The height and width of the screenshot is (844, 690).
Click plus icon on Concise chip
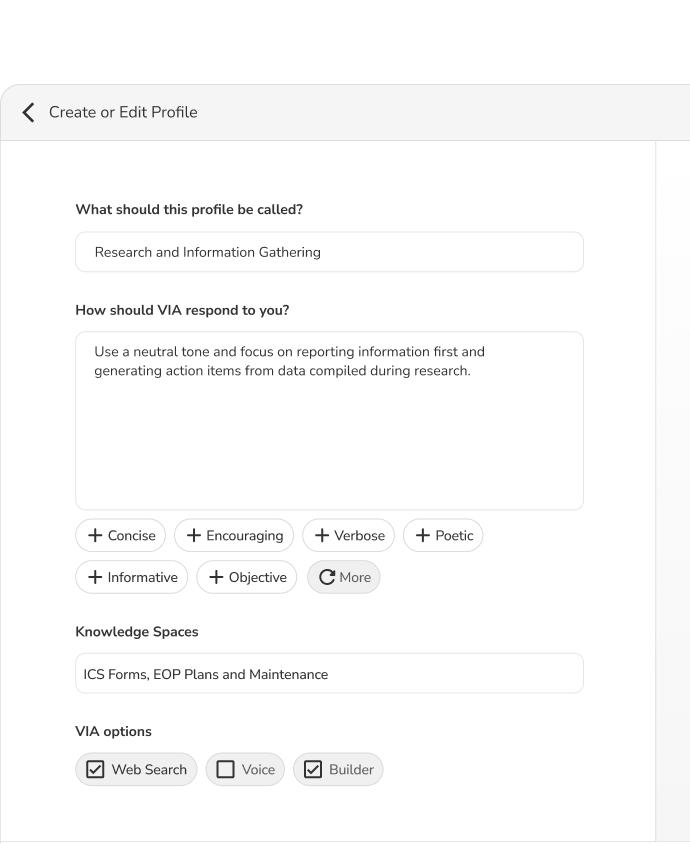coord(95,536)
